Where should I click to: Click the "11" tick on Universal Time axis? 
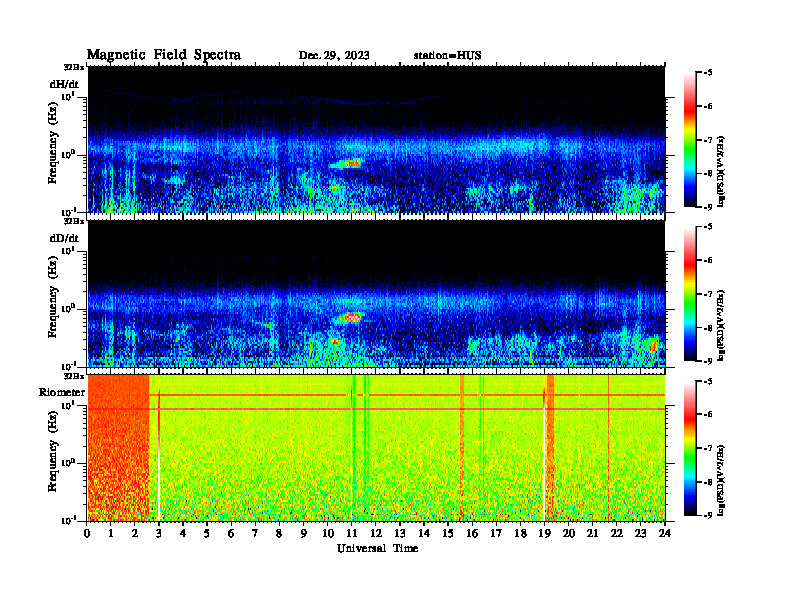click(x=352, y=534)
